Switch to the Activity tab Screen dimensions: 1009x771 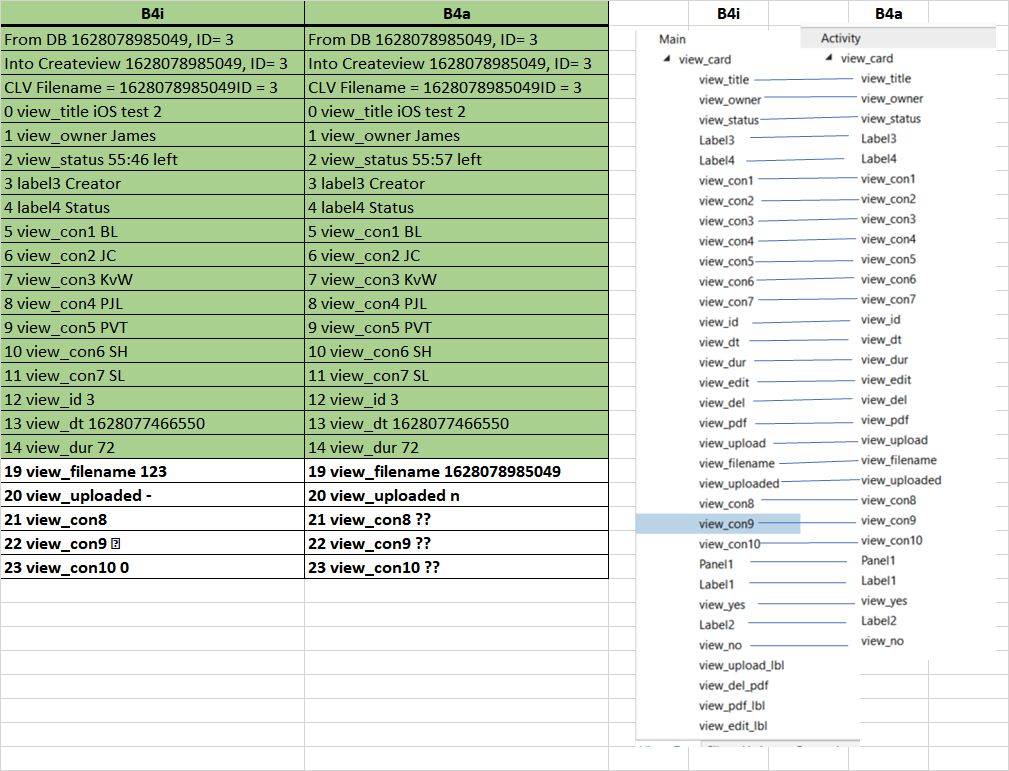pos(840,38)
